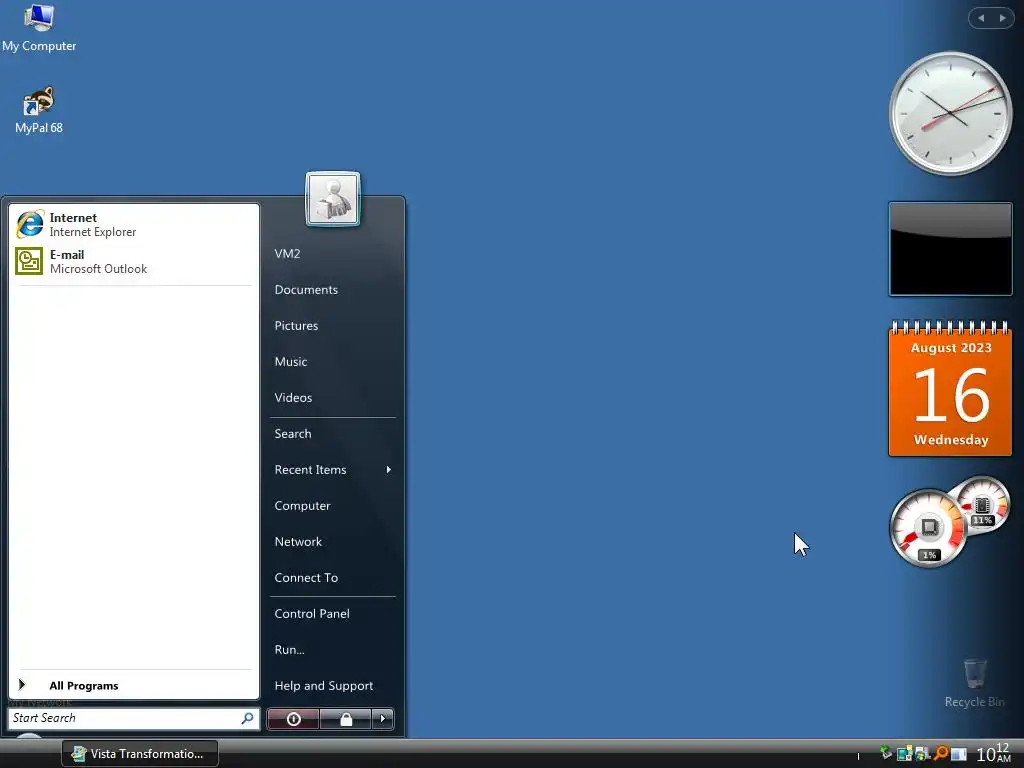Image resolution: width=1024 pixels, height=768 pixels.
Task: Click the black slideshow sidebar gadget
Action: tap(950, 249)
